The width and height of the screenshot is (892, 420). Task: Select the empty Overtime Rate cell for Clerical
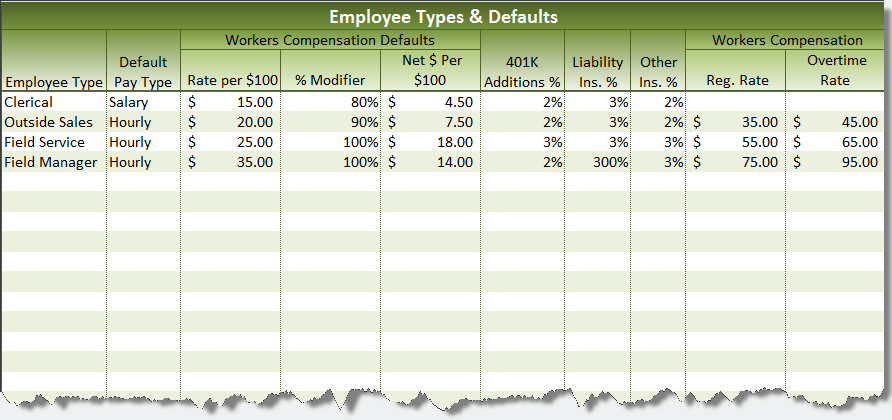(x=837, y=102)
